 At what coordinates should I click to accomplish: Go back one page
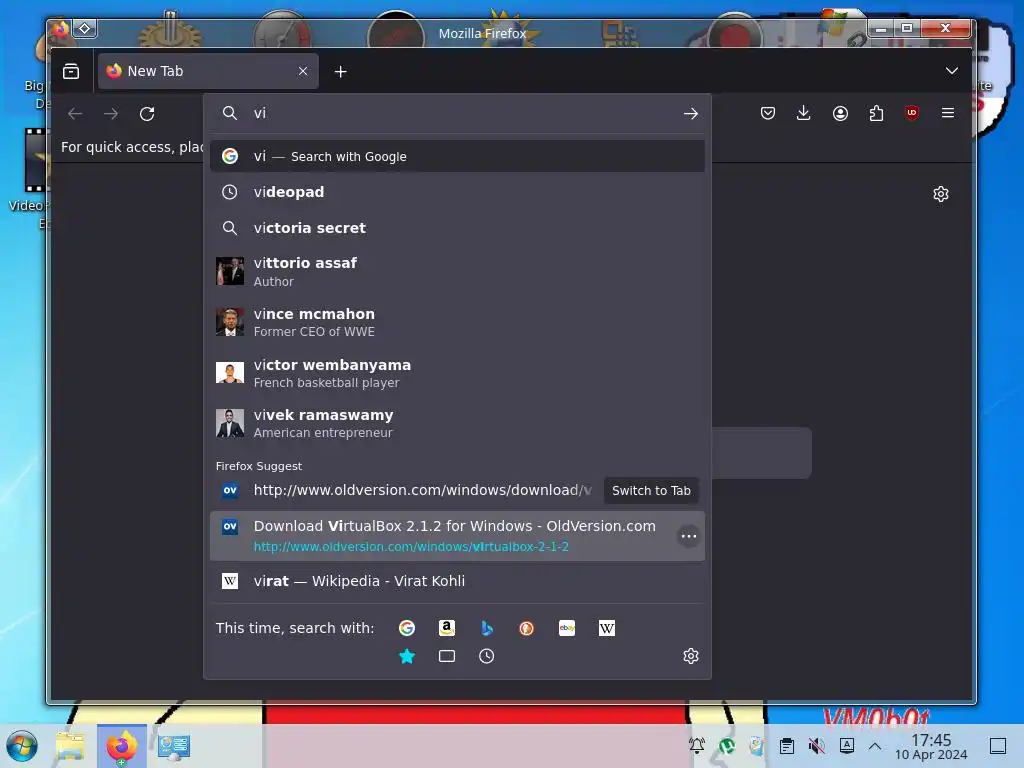point(75,114)
